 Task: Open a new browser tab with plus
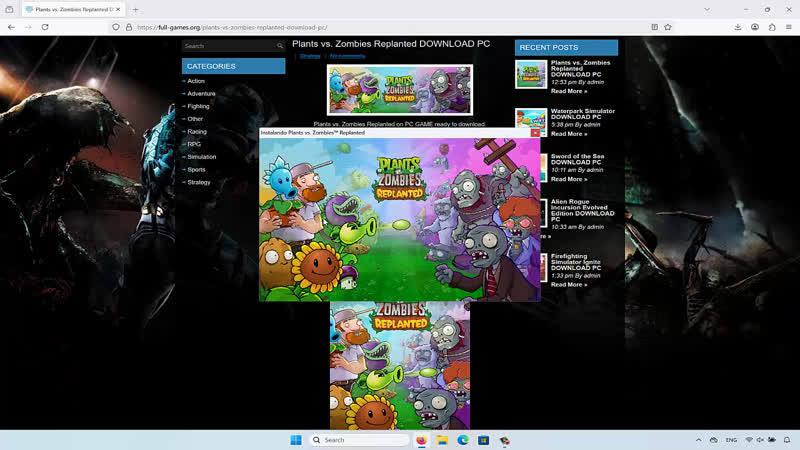click(x=135, y=9)
